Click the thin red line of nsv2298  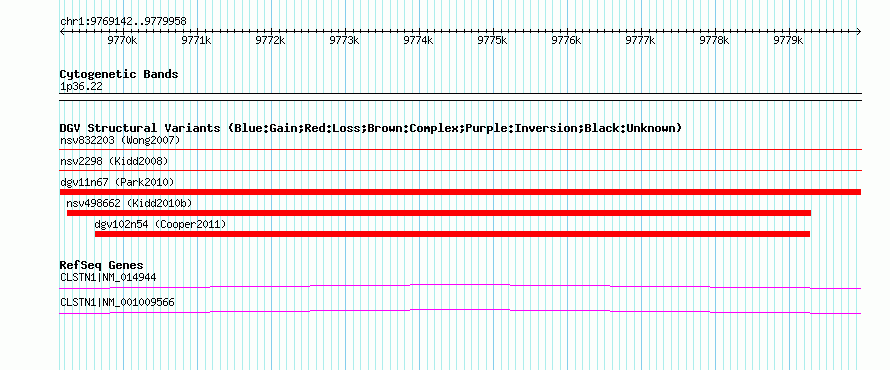460,170
